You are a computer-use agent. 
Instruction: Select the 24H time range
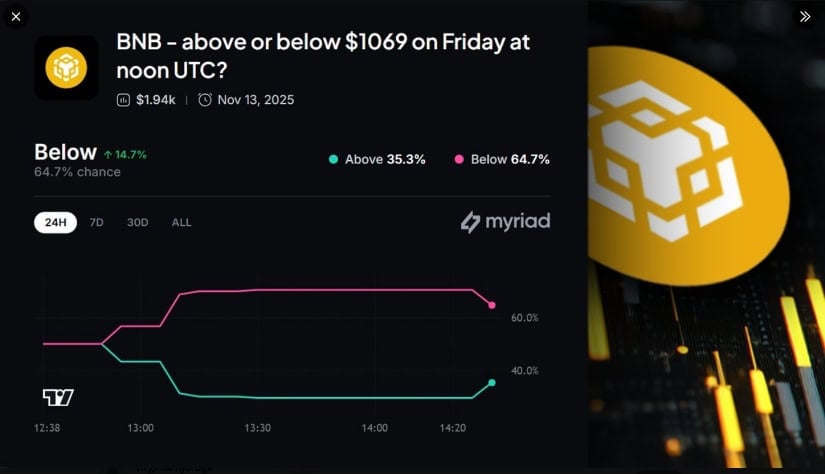(x=55, y=222)
